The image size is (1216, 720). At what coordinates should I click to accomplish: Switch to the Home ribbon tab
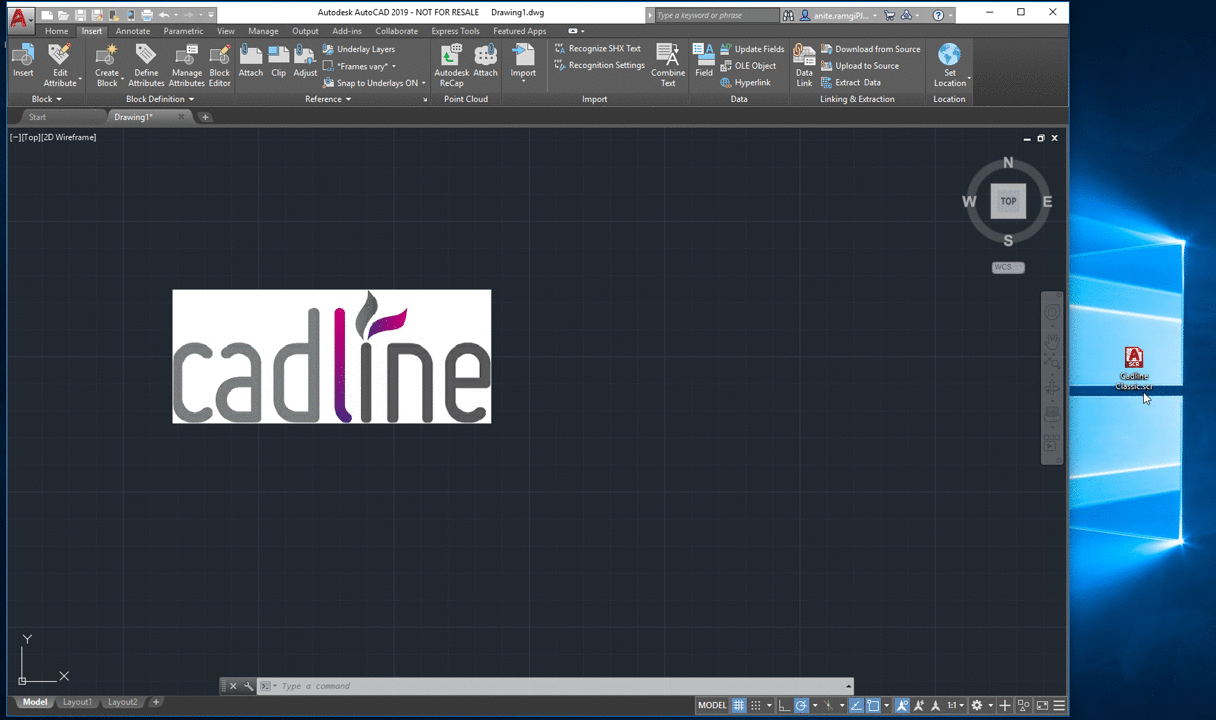tap(57, 31)
